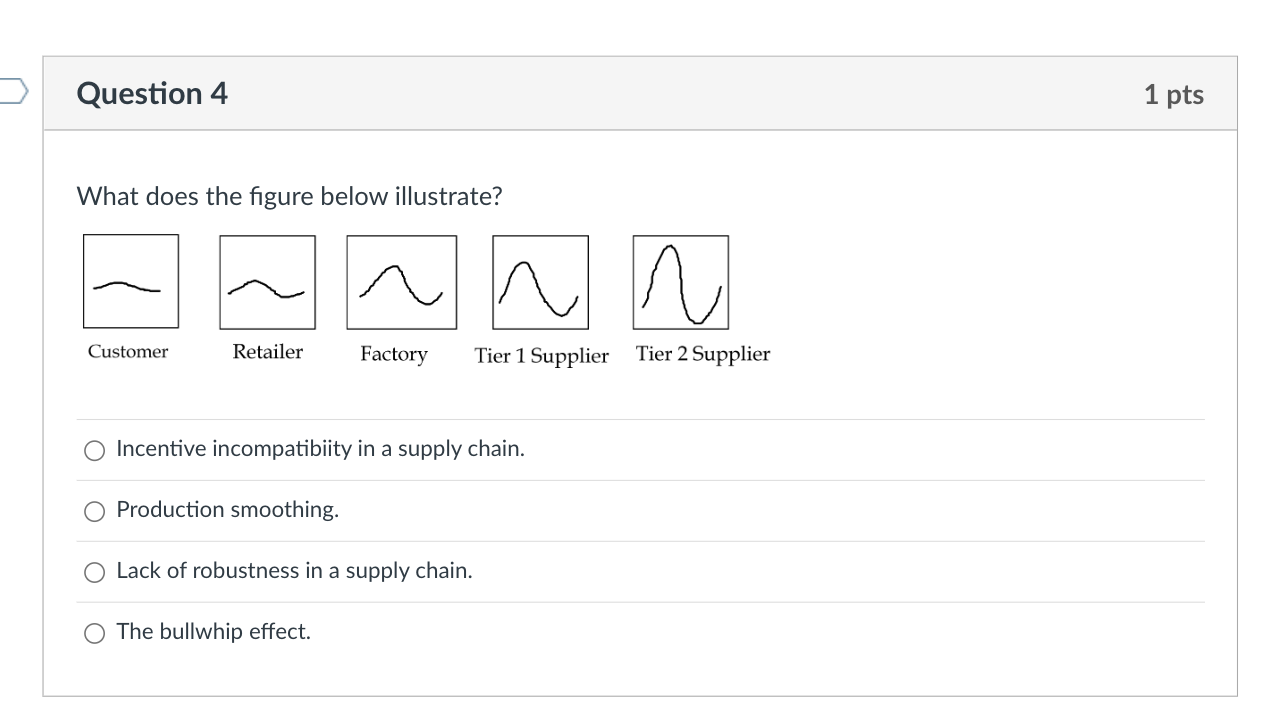
Task: Click the 'Question 4' heading
Action: coord(152,94)
